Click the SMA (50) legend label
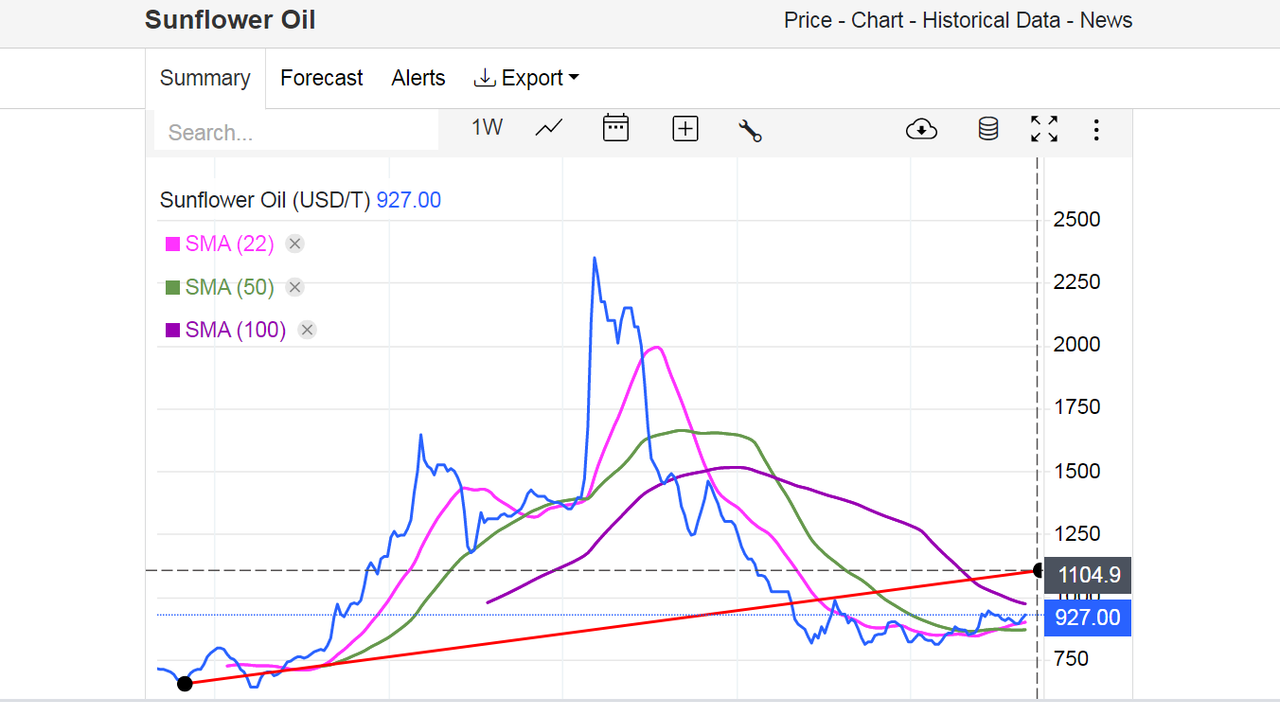1280x702 pixels. (x=230, y=287)
